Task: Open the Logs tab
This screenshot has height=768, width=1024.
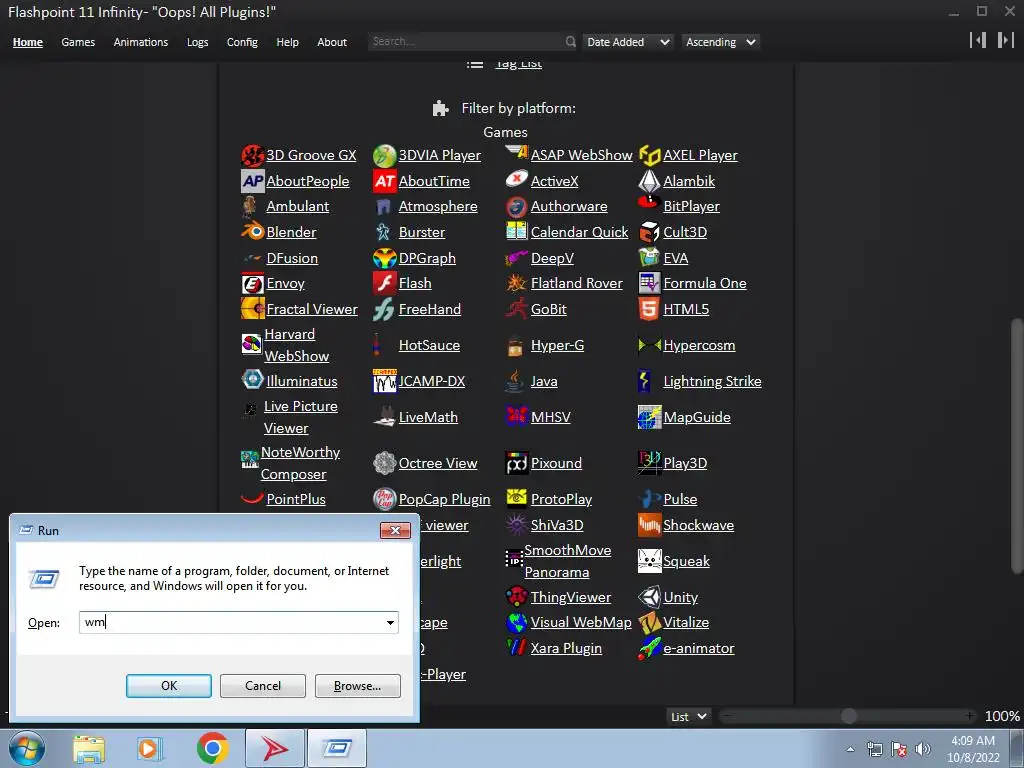Action: tap(197, 42)
